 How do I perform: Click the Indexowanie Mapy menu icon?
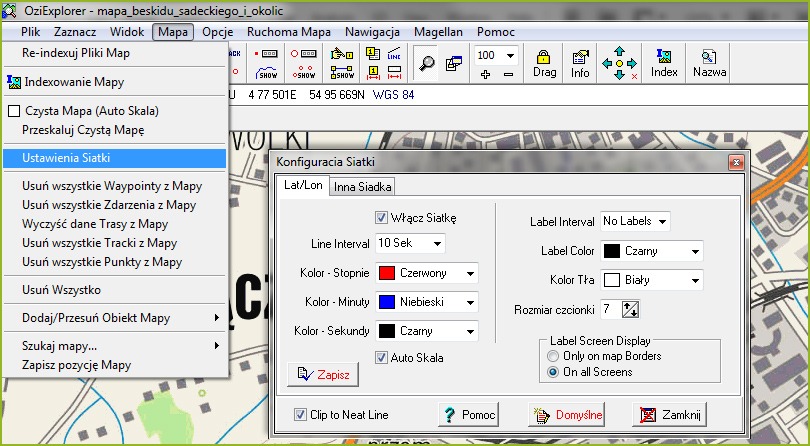[x=14, y=82]
